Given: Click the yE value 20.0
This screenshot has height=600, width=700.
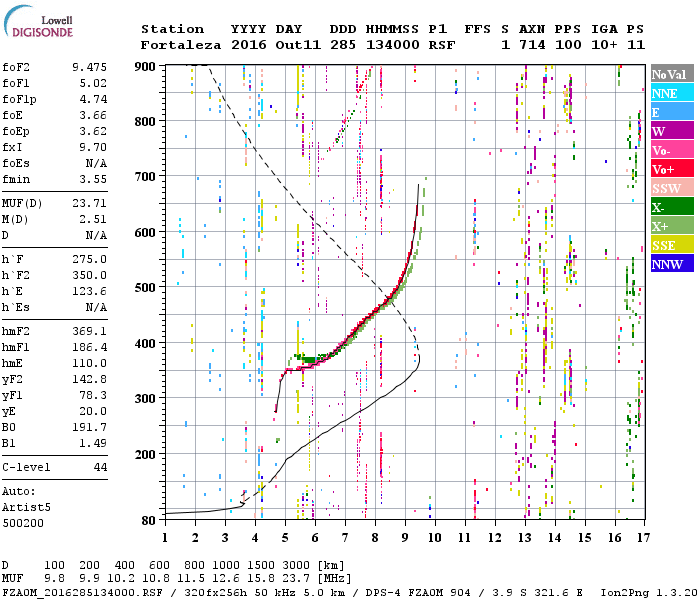Looking at the screenshot, I should coord(94,412).
